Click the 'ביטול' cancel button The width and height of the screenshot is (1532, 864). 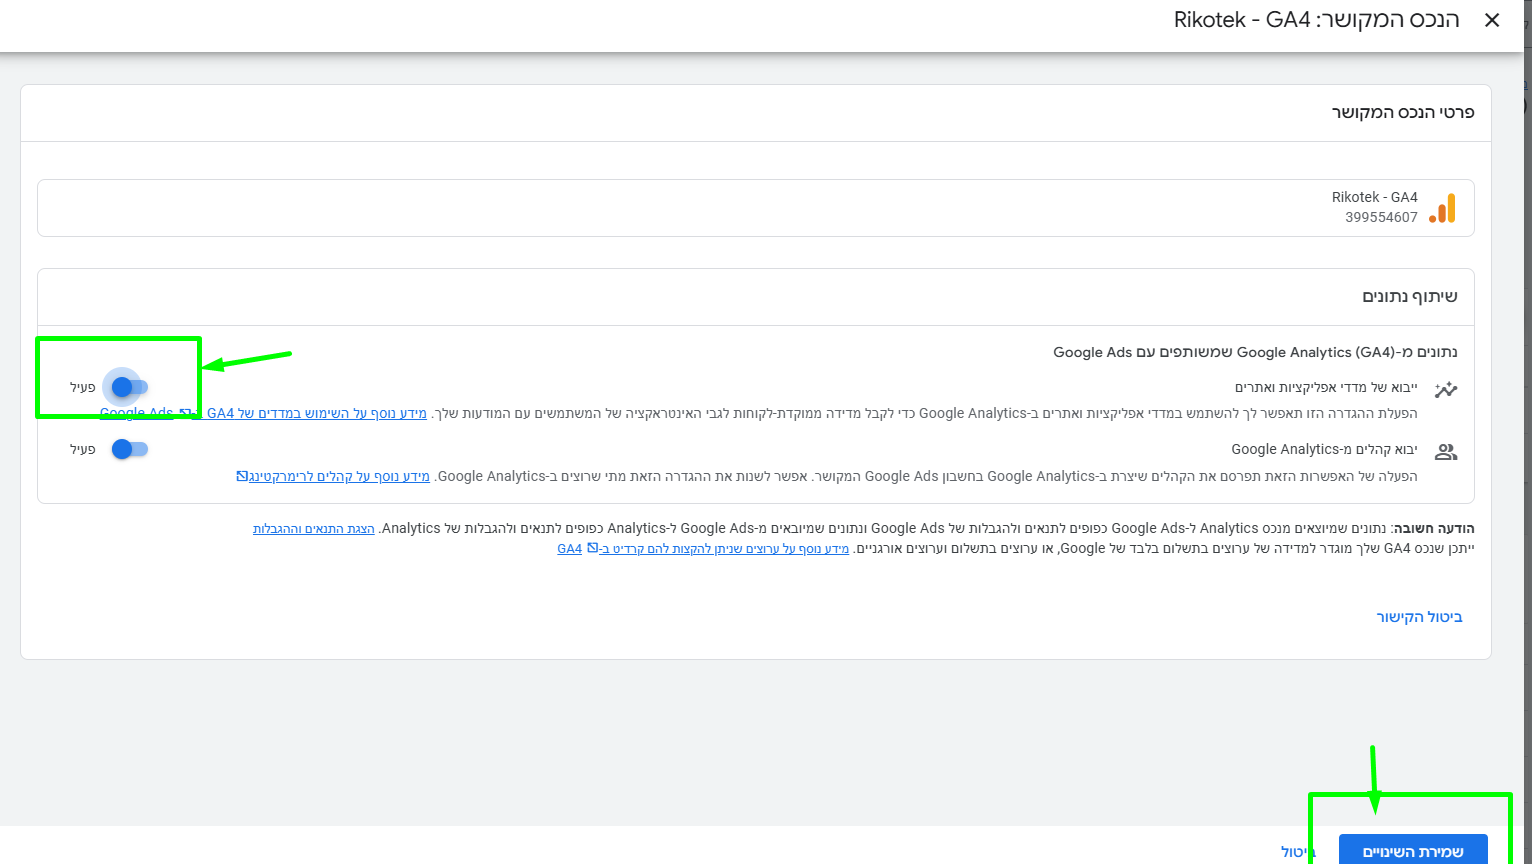pyautogui.click(x=1298, y=851)
